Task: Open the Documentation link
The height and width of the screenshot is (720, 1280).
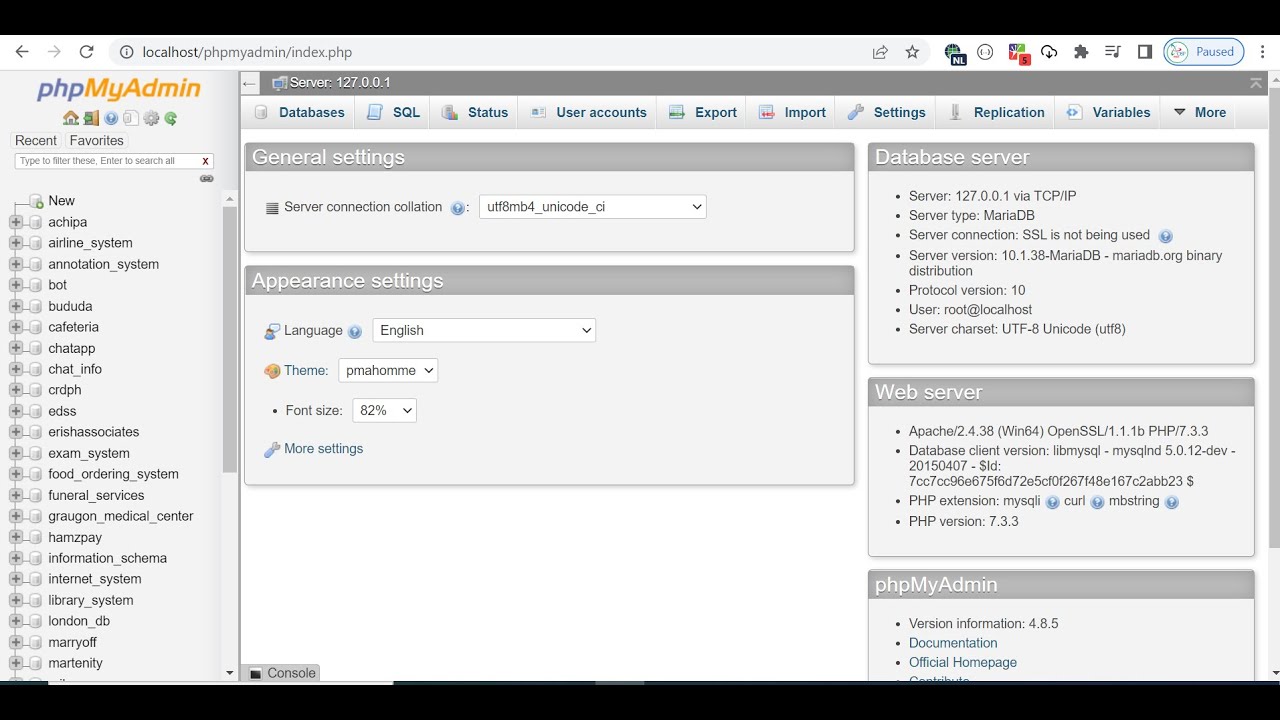Action: (953, 643)
